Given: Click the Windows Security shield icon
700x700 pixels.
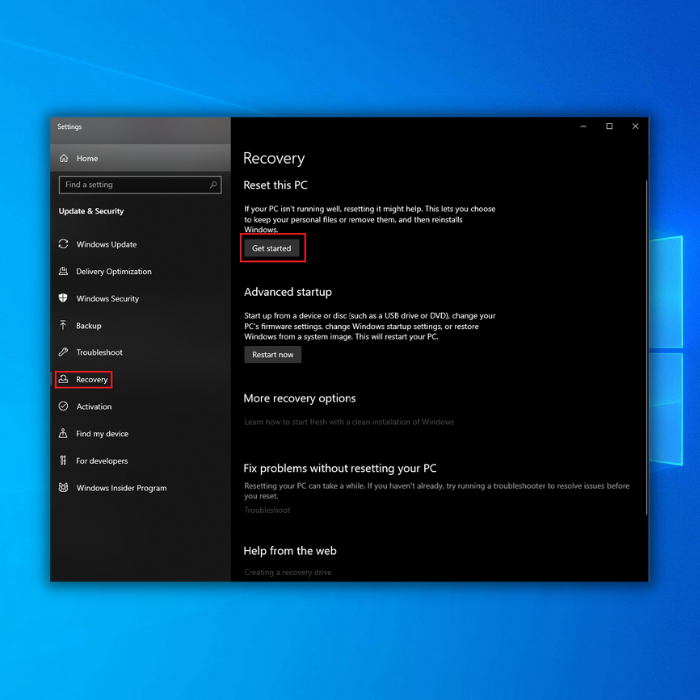Looking at the screenshot, I should point(63,298).
